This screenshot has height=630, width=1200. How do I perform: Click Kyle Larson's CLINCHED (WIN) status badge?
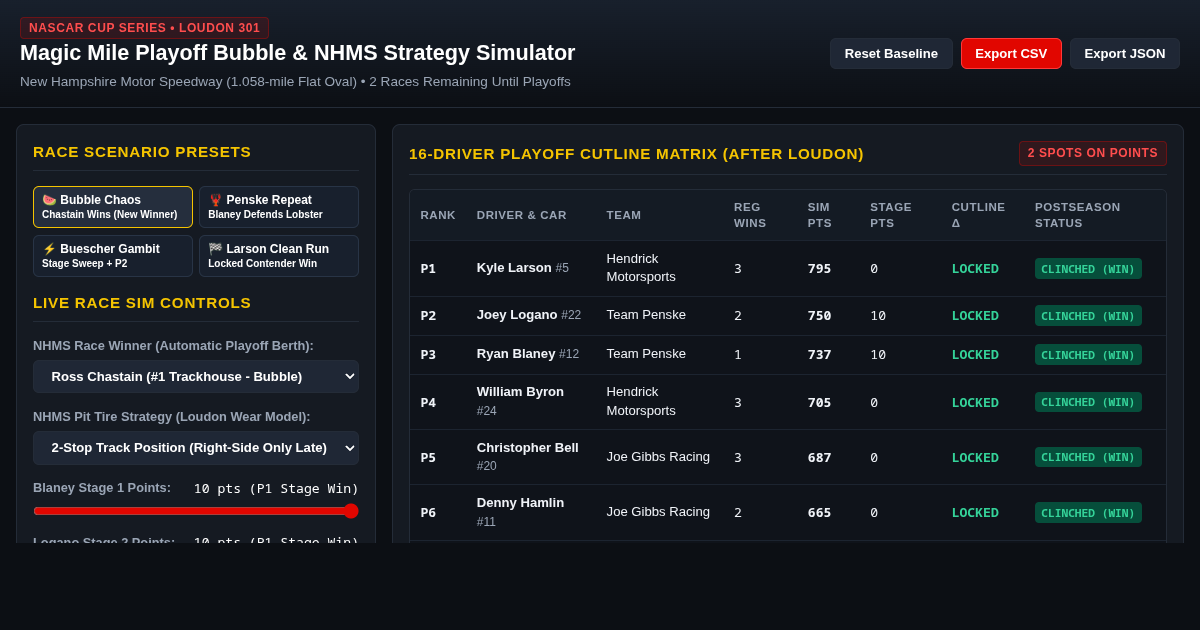[x=1088, y=269]
